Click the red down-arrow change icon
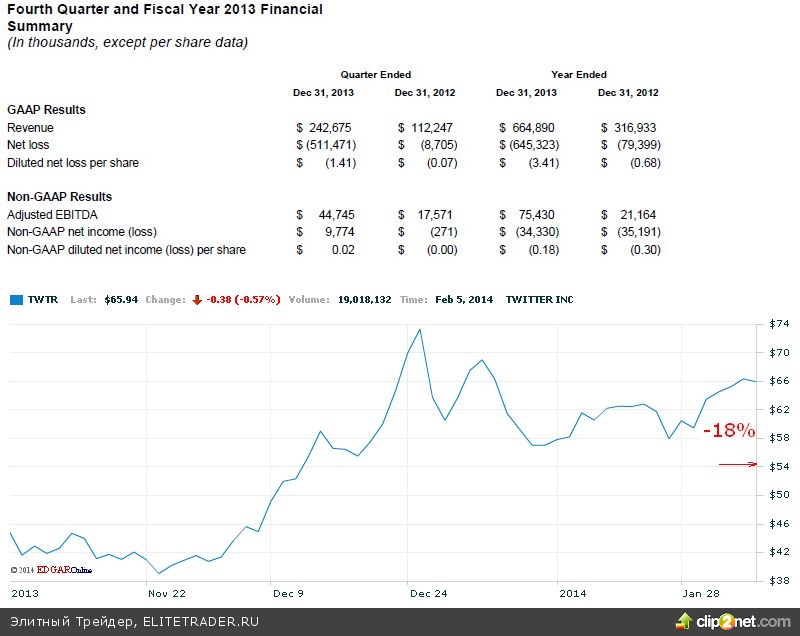This screenshot has height=636, width=800. pos(197,300)
